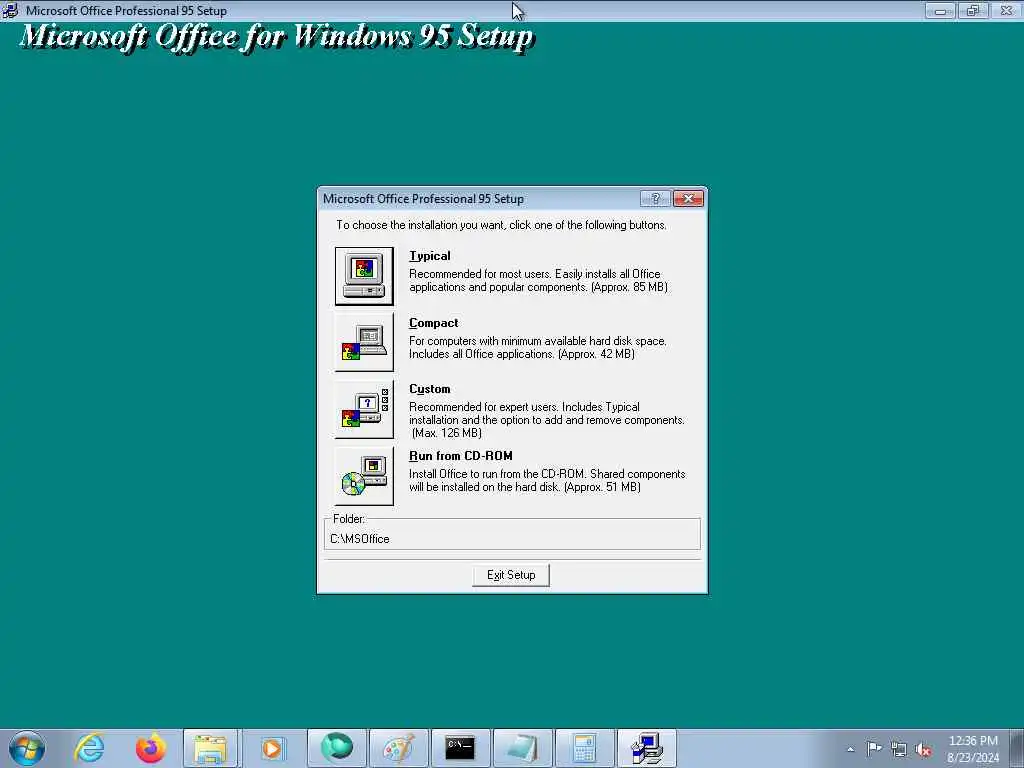Open the Calculator taskbar icon
1024x768 pixels.
[584, 748]
